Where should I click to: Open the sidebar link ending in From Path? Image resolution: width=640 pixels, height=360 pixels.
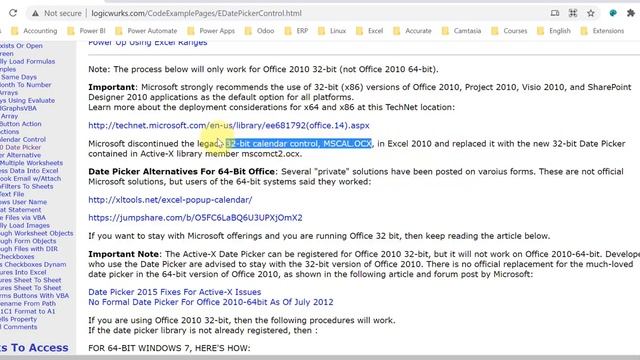[28, 303]
